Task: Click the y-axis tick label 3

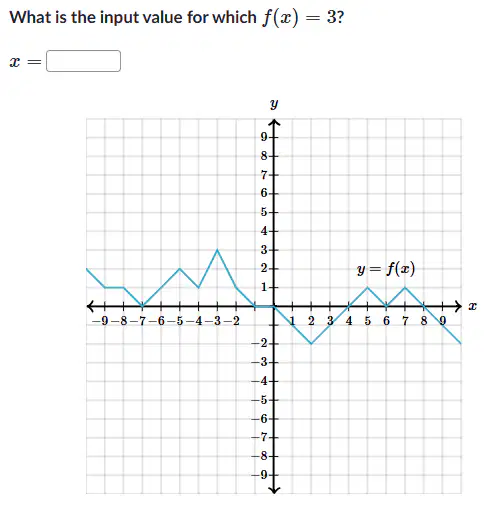Action: (264, 250)
